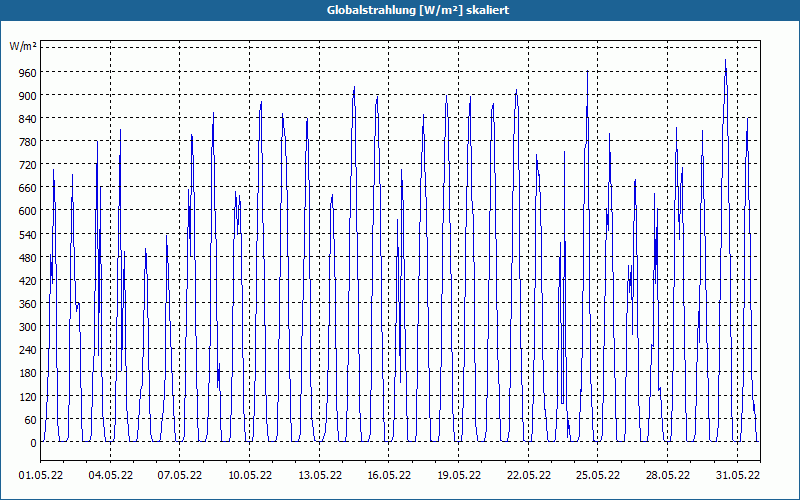Click the date label 25.05.22
Screen dimensions: 800x500
(x=597, y=475)
